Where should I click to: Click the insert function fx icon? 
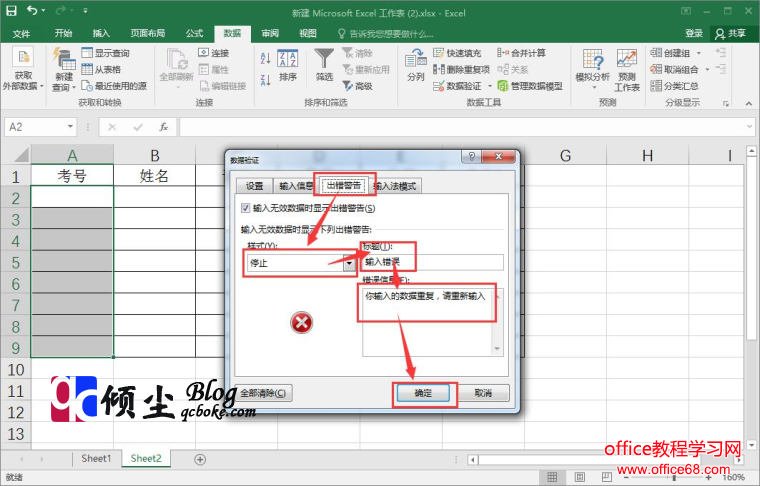click(x=163, y=127)
